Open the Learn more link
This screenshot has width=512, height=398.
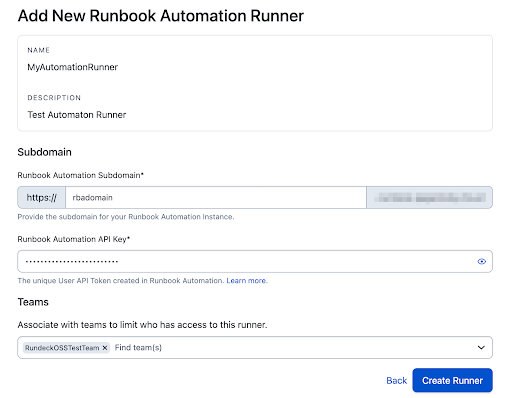[247, 281]
